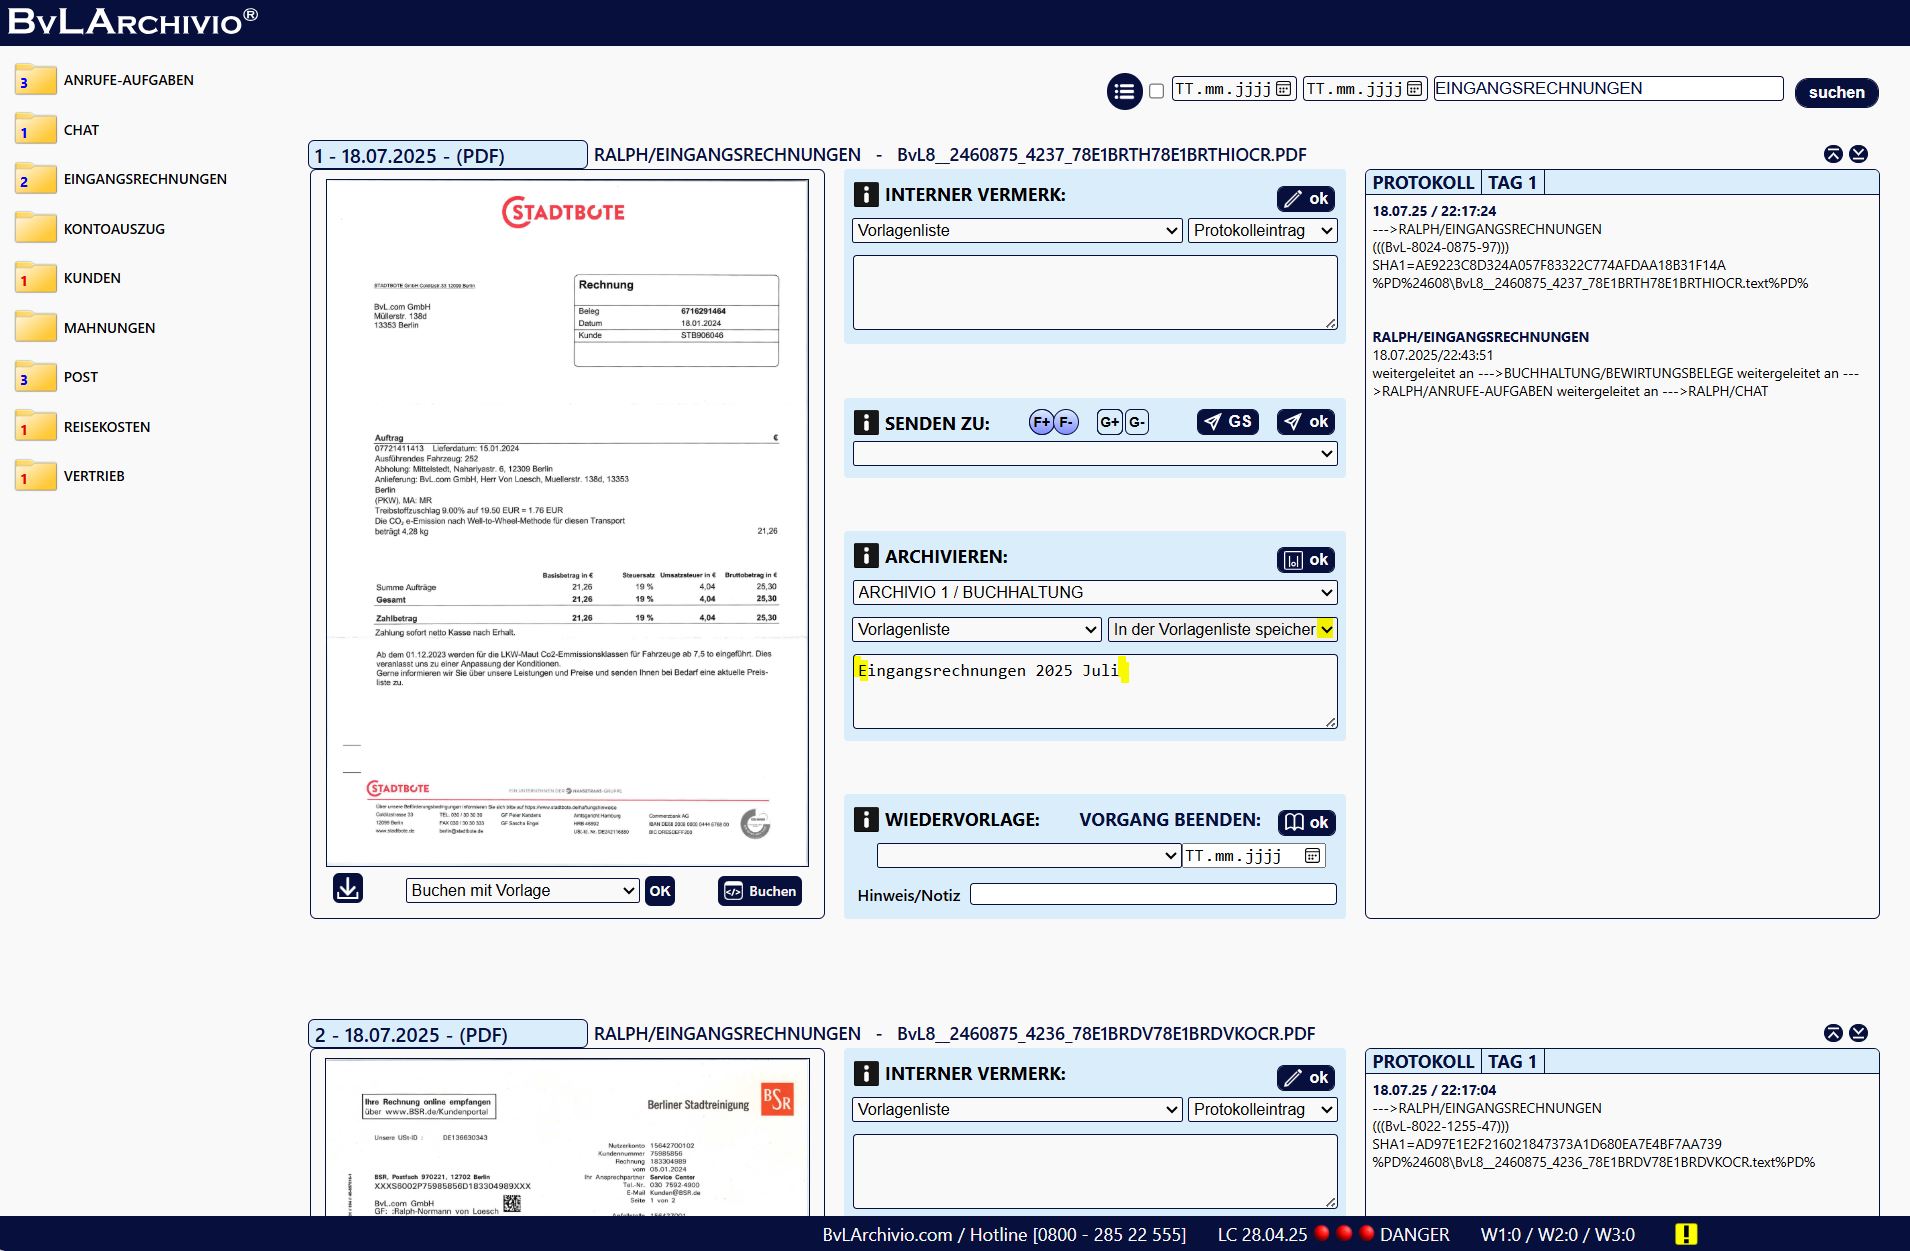Click into the Hinweis/Notiz input field

1152,894
